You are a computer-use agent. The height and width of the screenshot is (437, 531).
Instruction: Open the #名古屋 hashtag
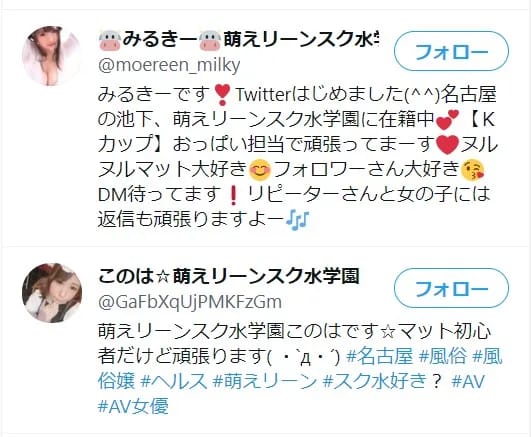tap(381, 356)
